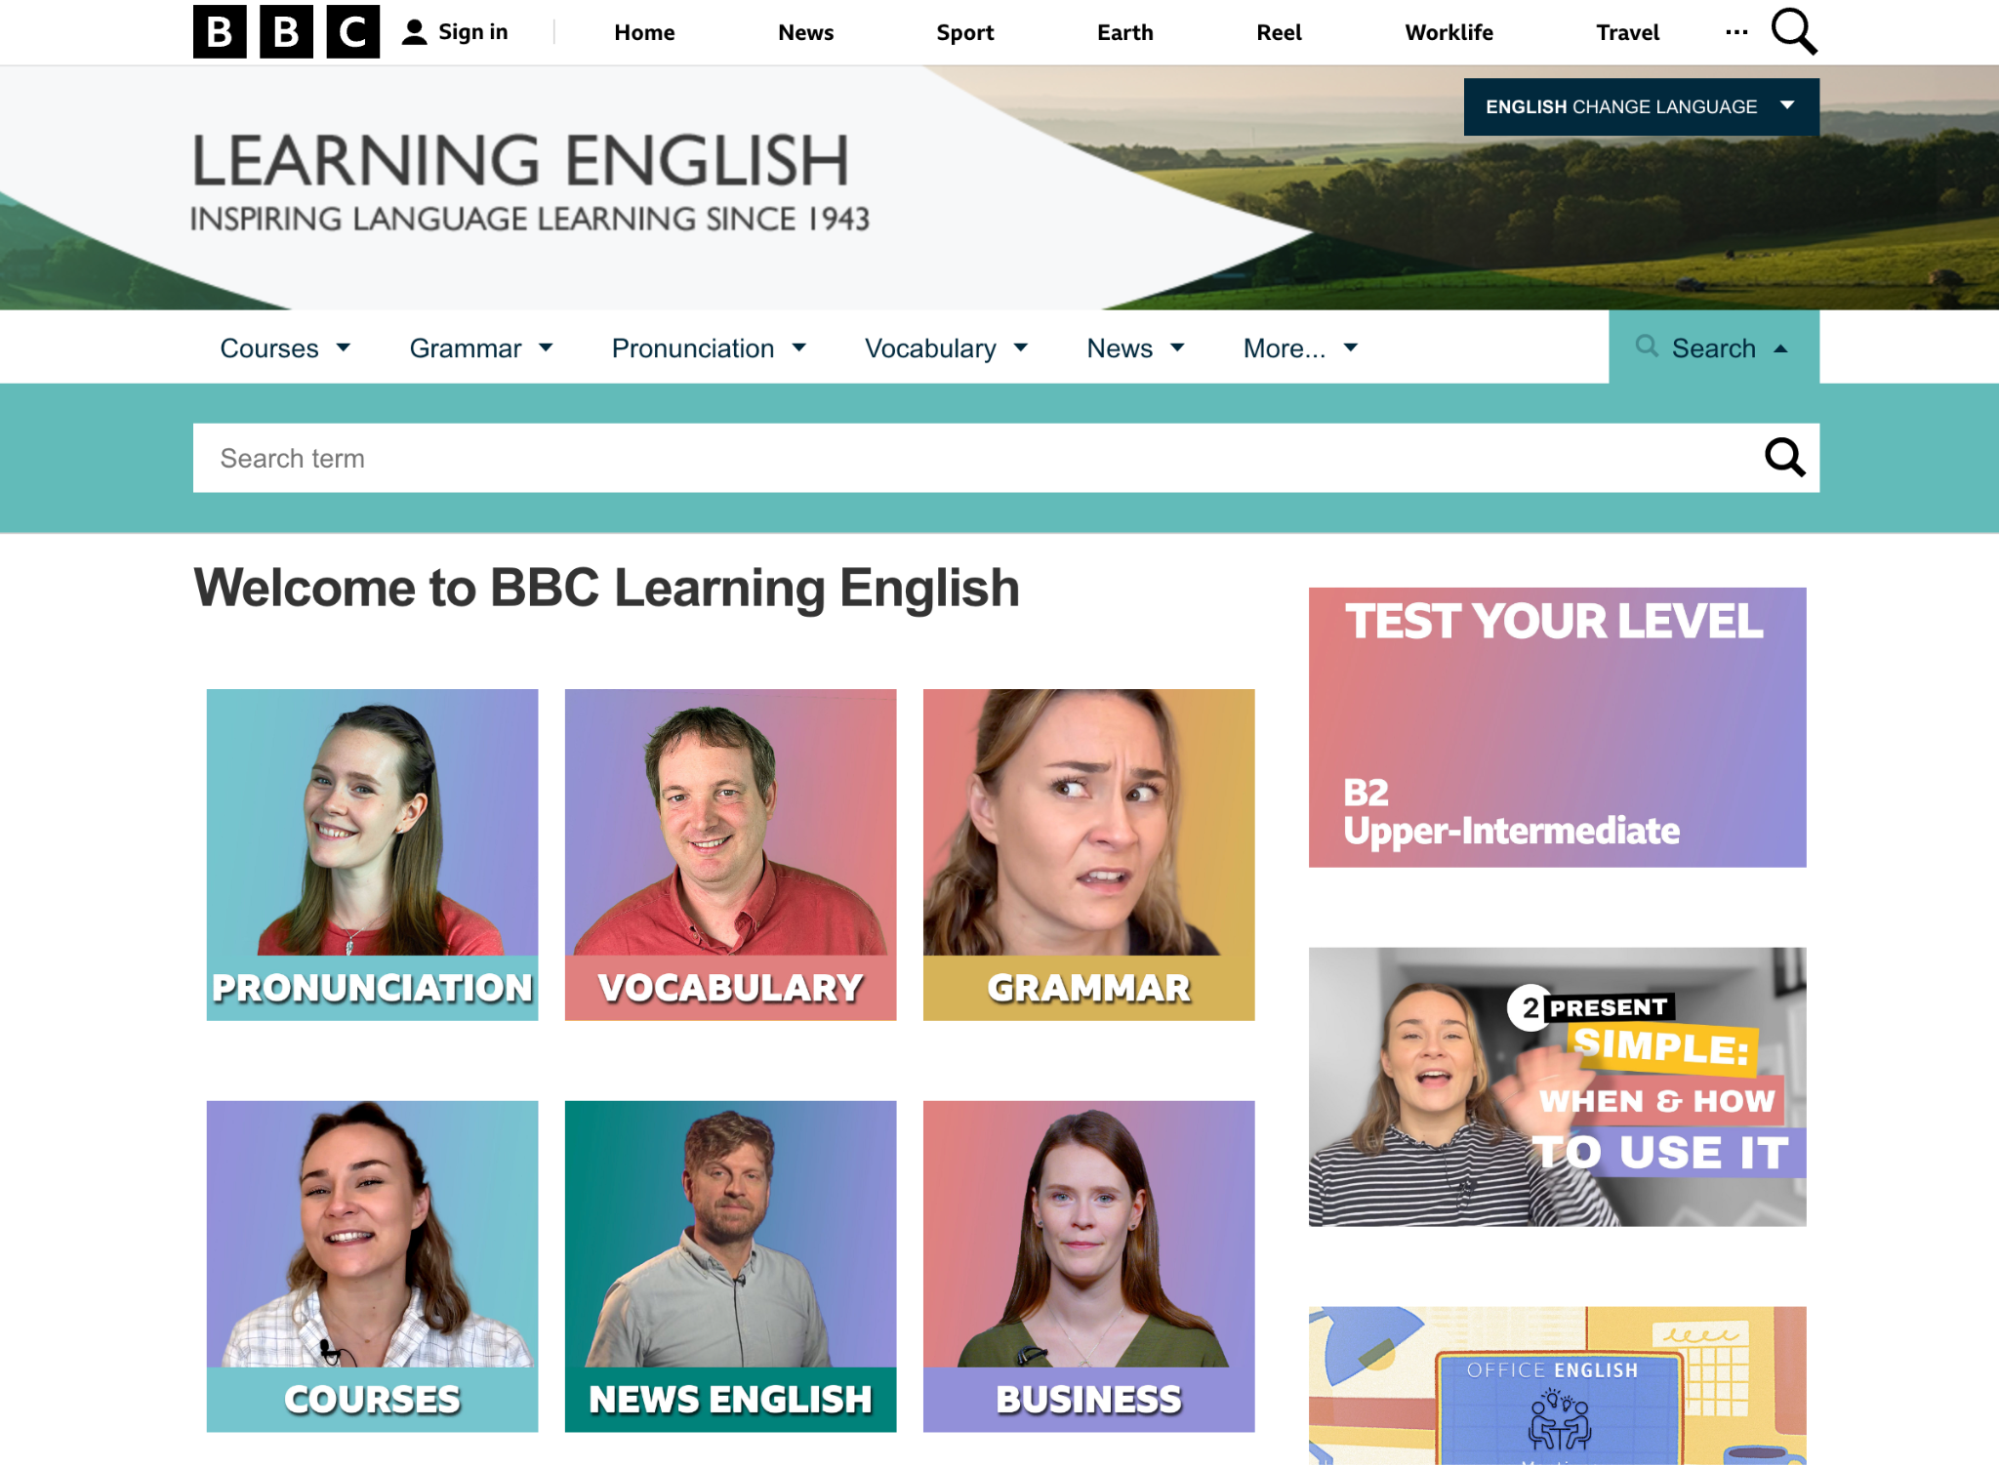Expand the Grammar dropdown menu
Screen dimensions: 1999x1466
coord(480,348)
